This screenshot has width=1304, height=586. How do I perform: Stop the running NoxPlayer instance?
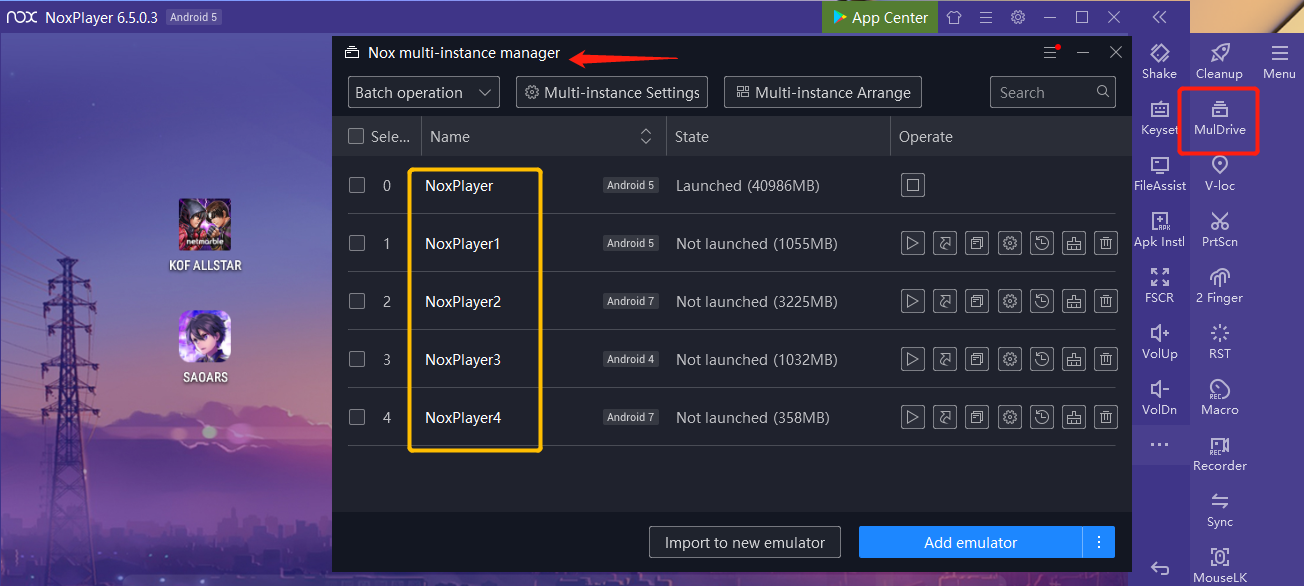pos(912,185)
